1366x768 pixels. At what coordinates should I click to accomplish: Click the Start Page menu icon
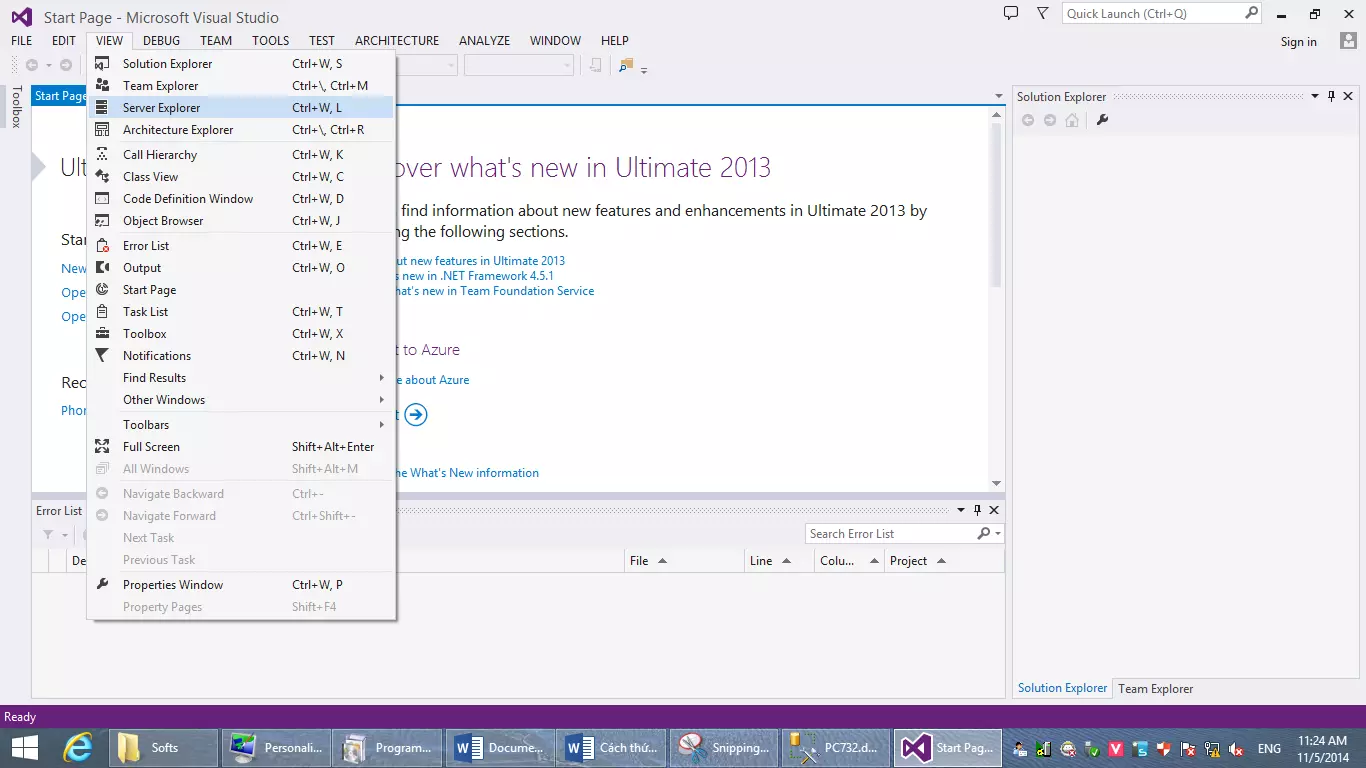click(102, 290)
